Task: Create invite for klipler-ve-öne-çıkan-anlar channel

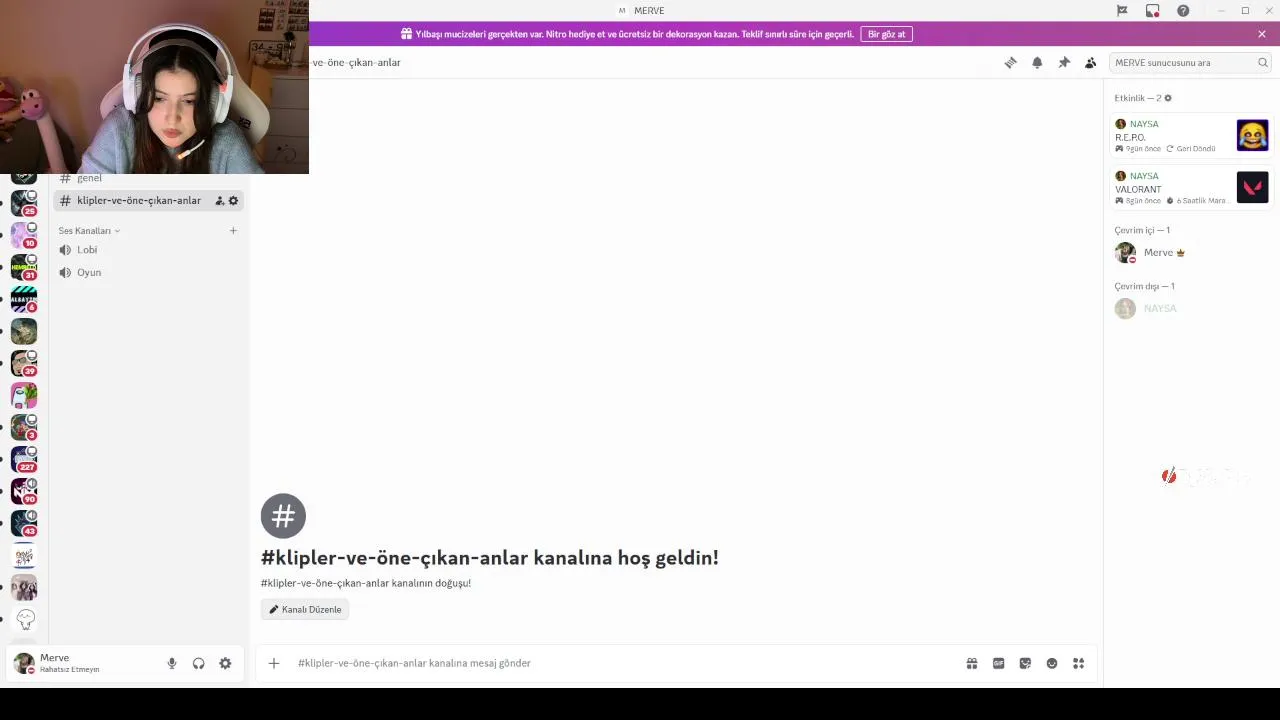Action: click(x=219, y=201)
